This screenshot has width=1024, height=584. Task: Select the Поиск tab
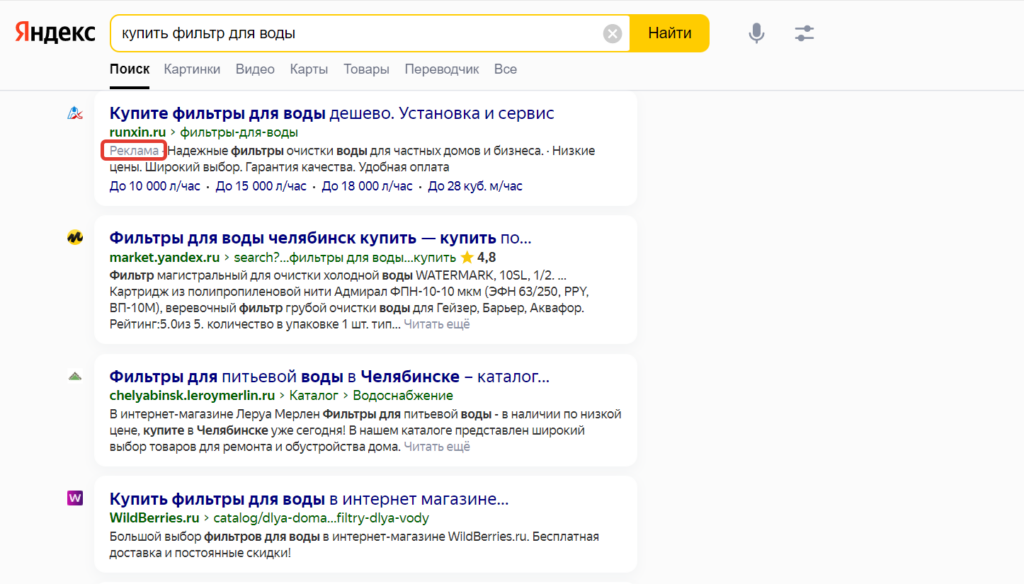point(129,69)
